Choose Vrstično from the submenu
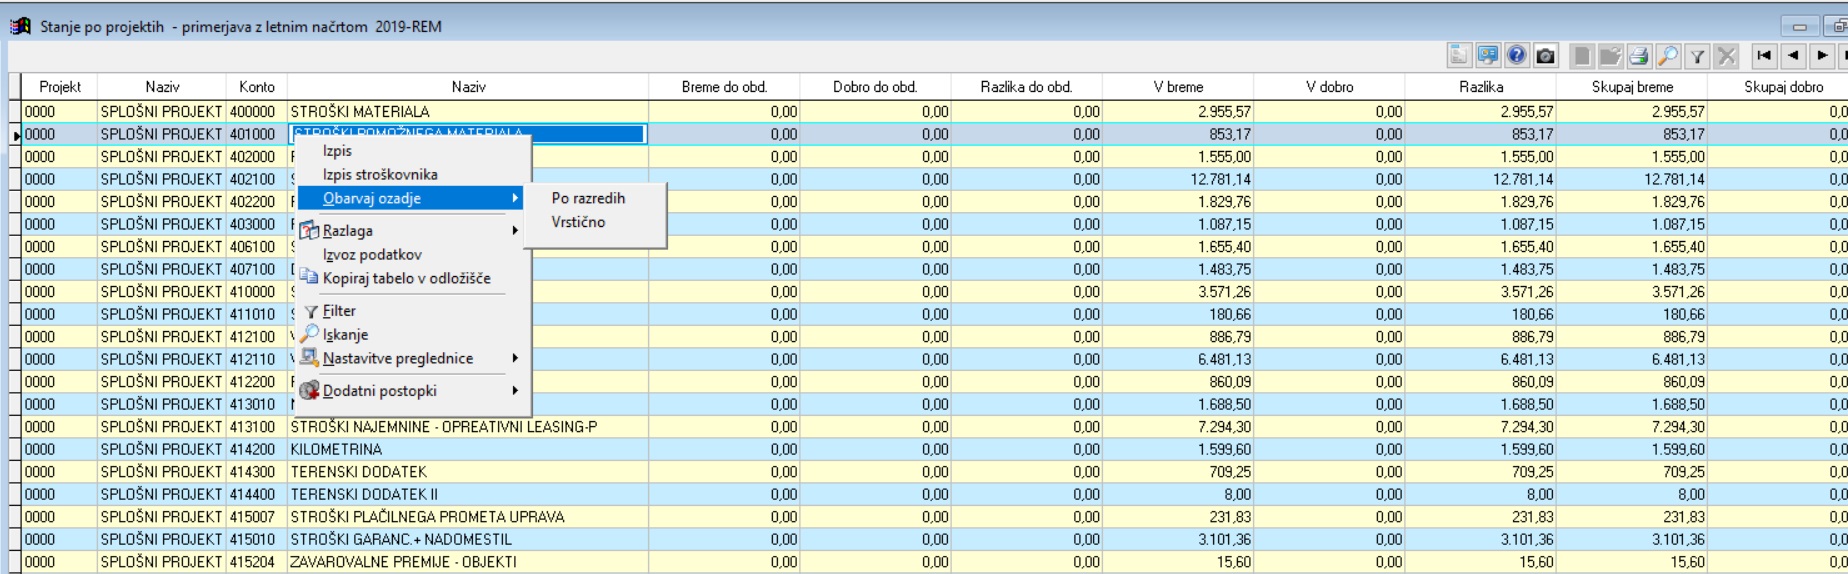Screen dimensions: 1848x574 (579, 222)
